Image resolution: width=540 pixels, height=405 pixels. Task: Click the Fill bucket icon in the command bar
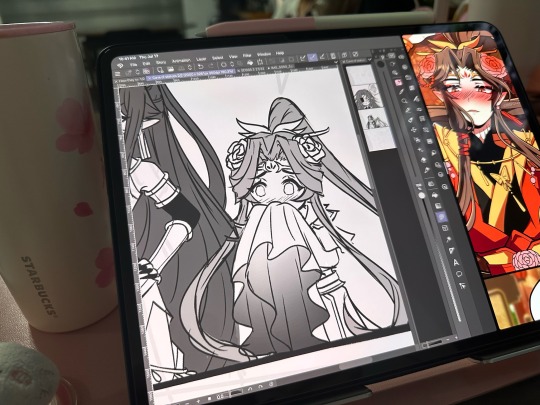250,63
